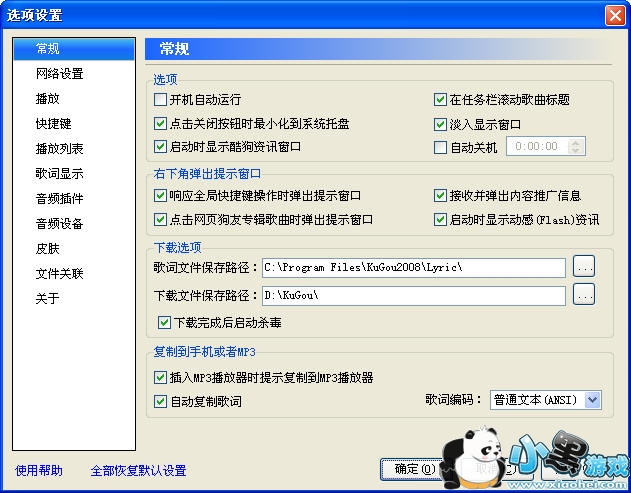Click the 下载文件保存路径 text field

coord(414,296)
